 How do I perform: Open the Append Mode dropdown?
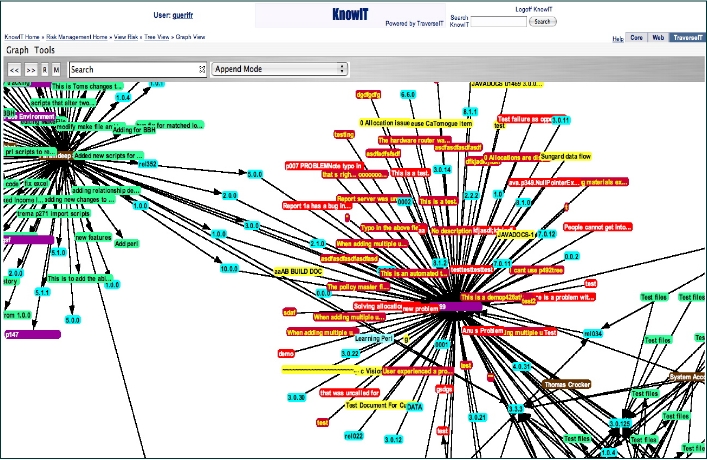point(279,69)
